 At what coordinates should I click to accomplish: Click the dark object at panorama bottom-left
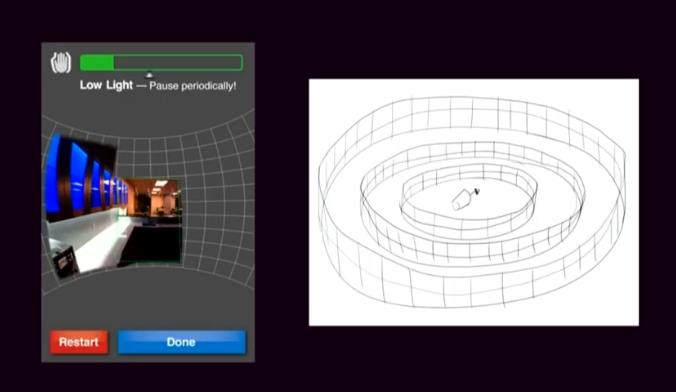[65, 261]
